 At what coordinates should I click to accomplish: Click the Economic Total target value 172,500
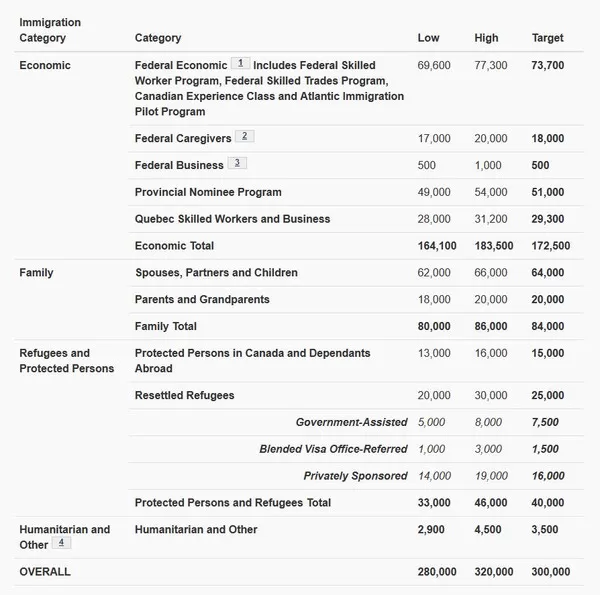551,246
